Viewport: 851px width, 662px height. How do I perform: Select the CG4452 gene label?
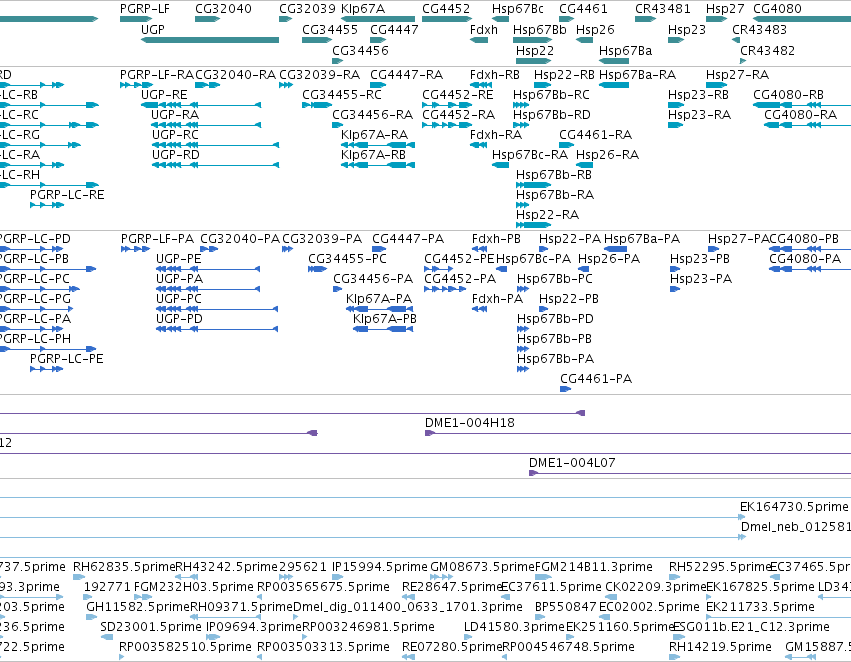(446, 9)
